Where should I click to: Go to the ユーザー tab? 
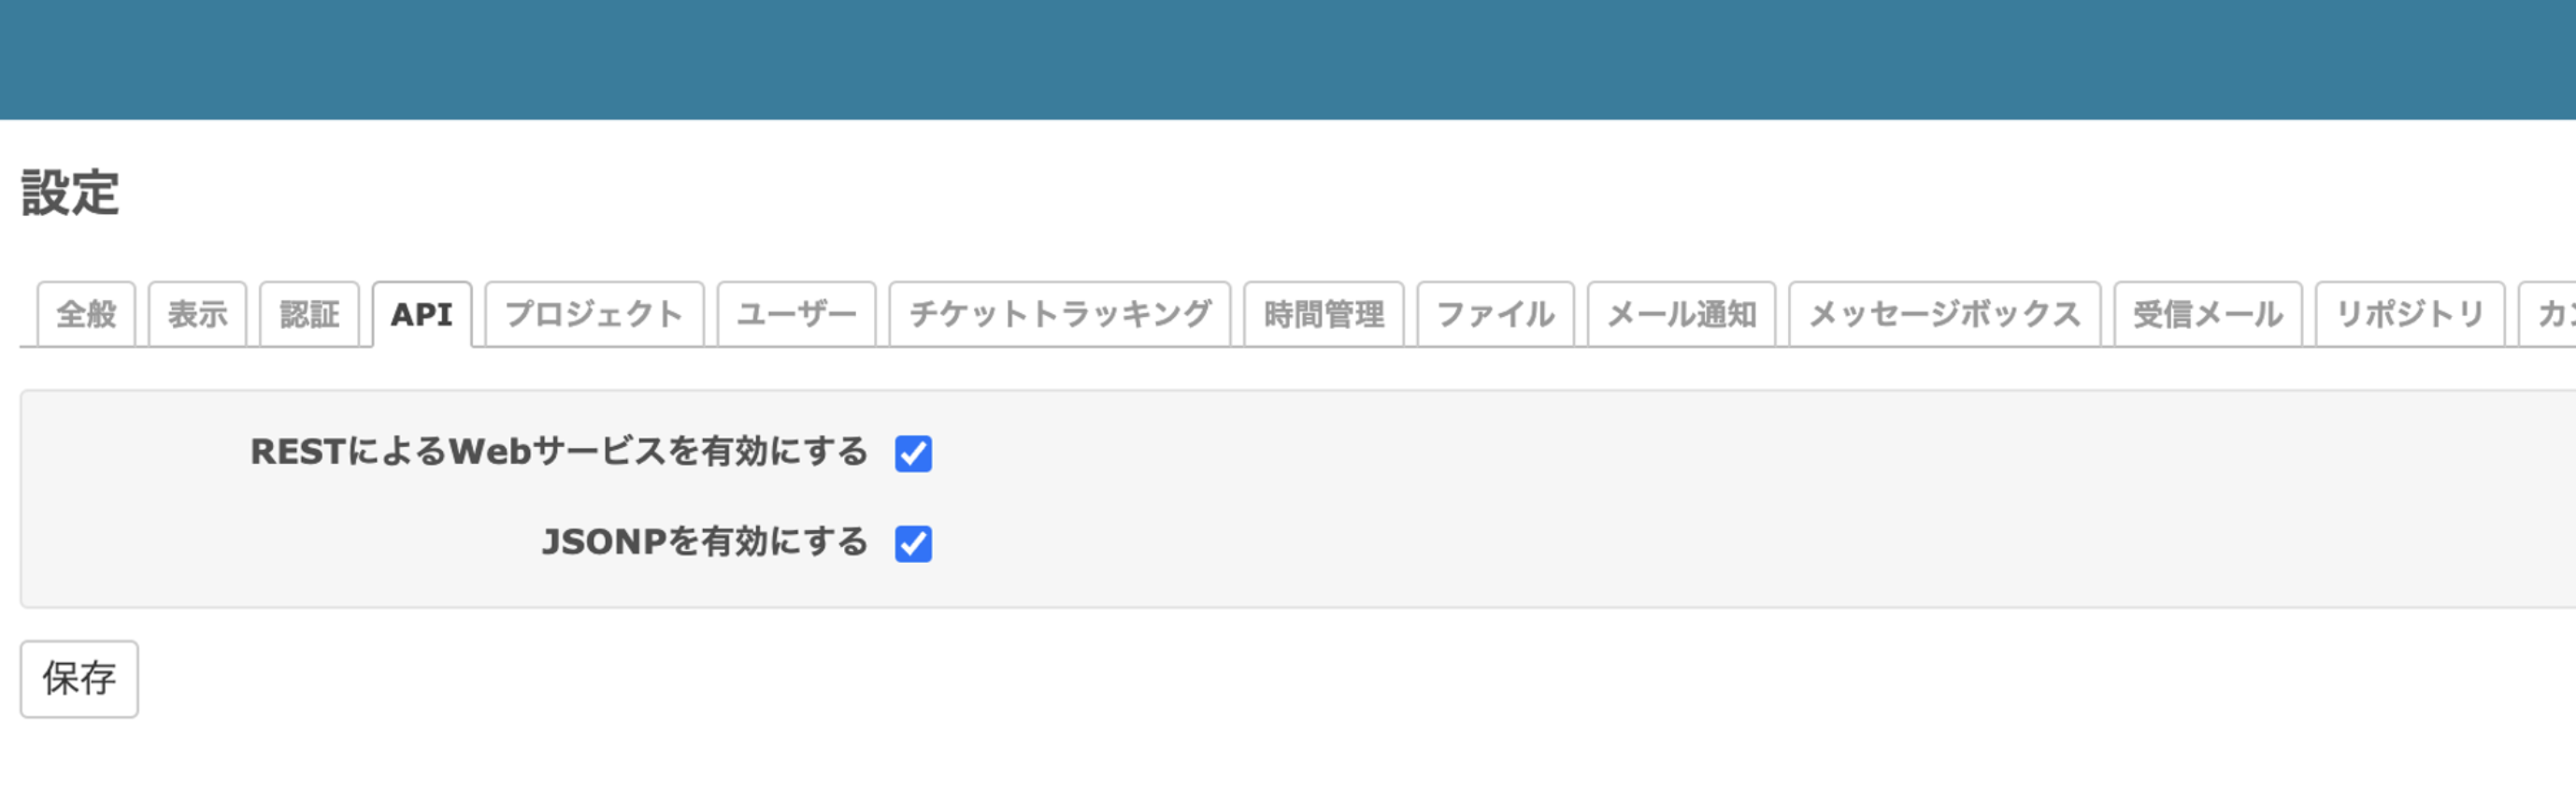[x=796, y=315]
